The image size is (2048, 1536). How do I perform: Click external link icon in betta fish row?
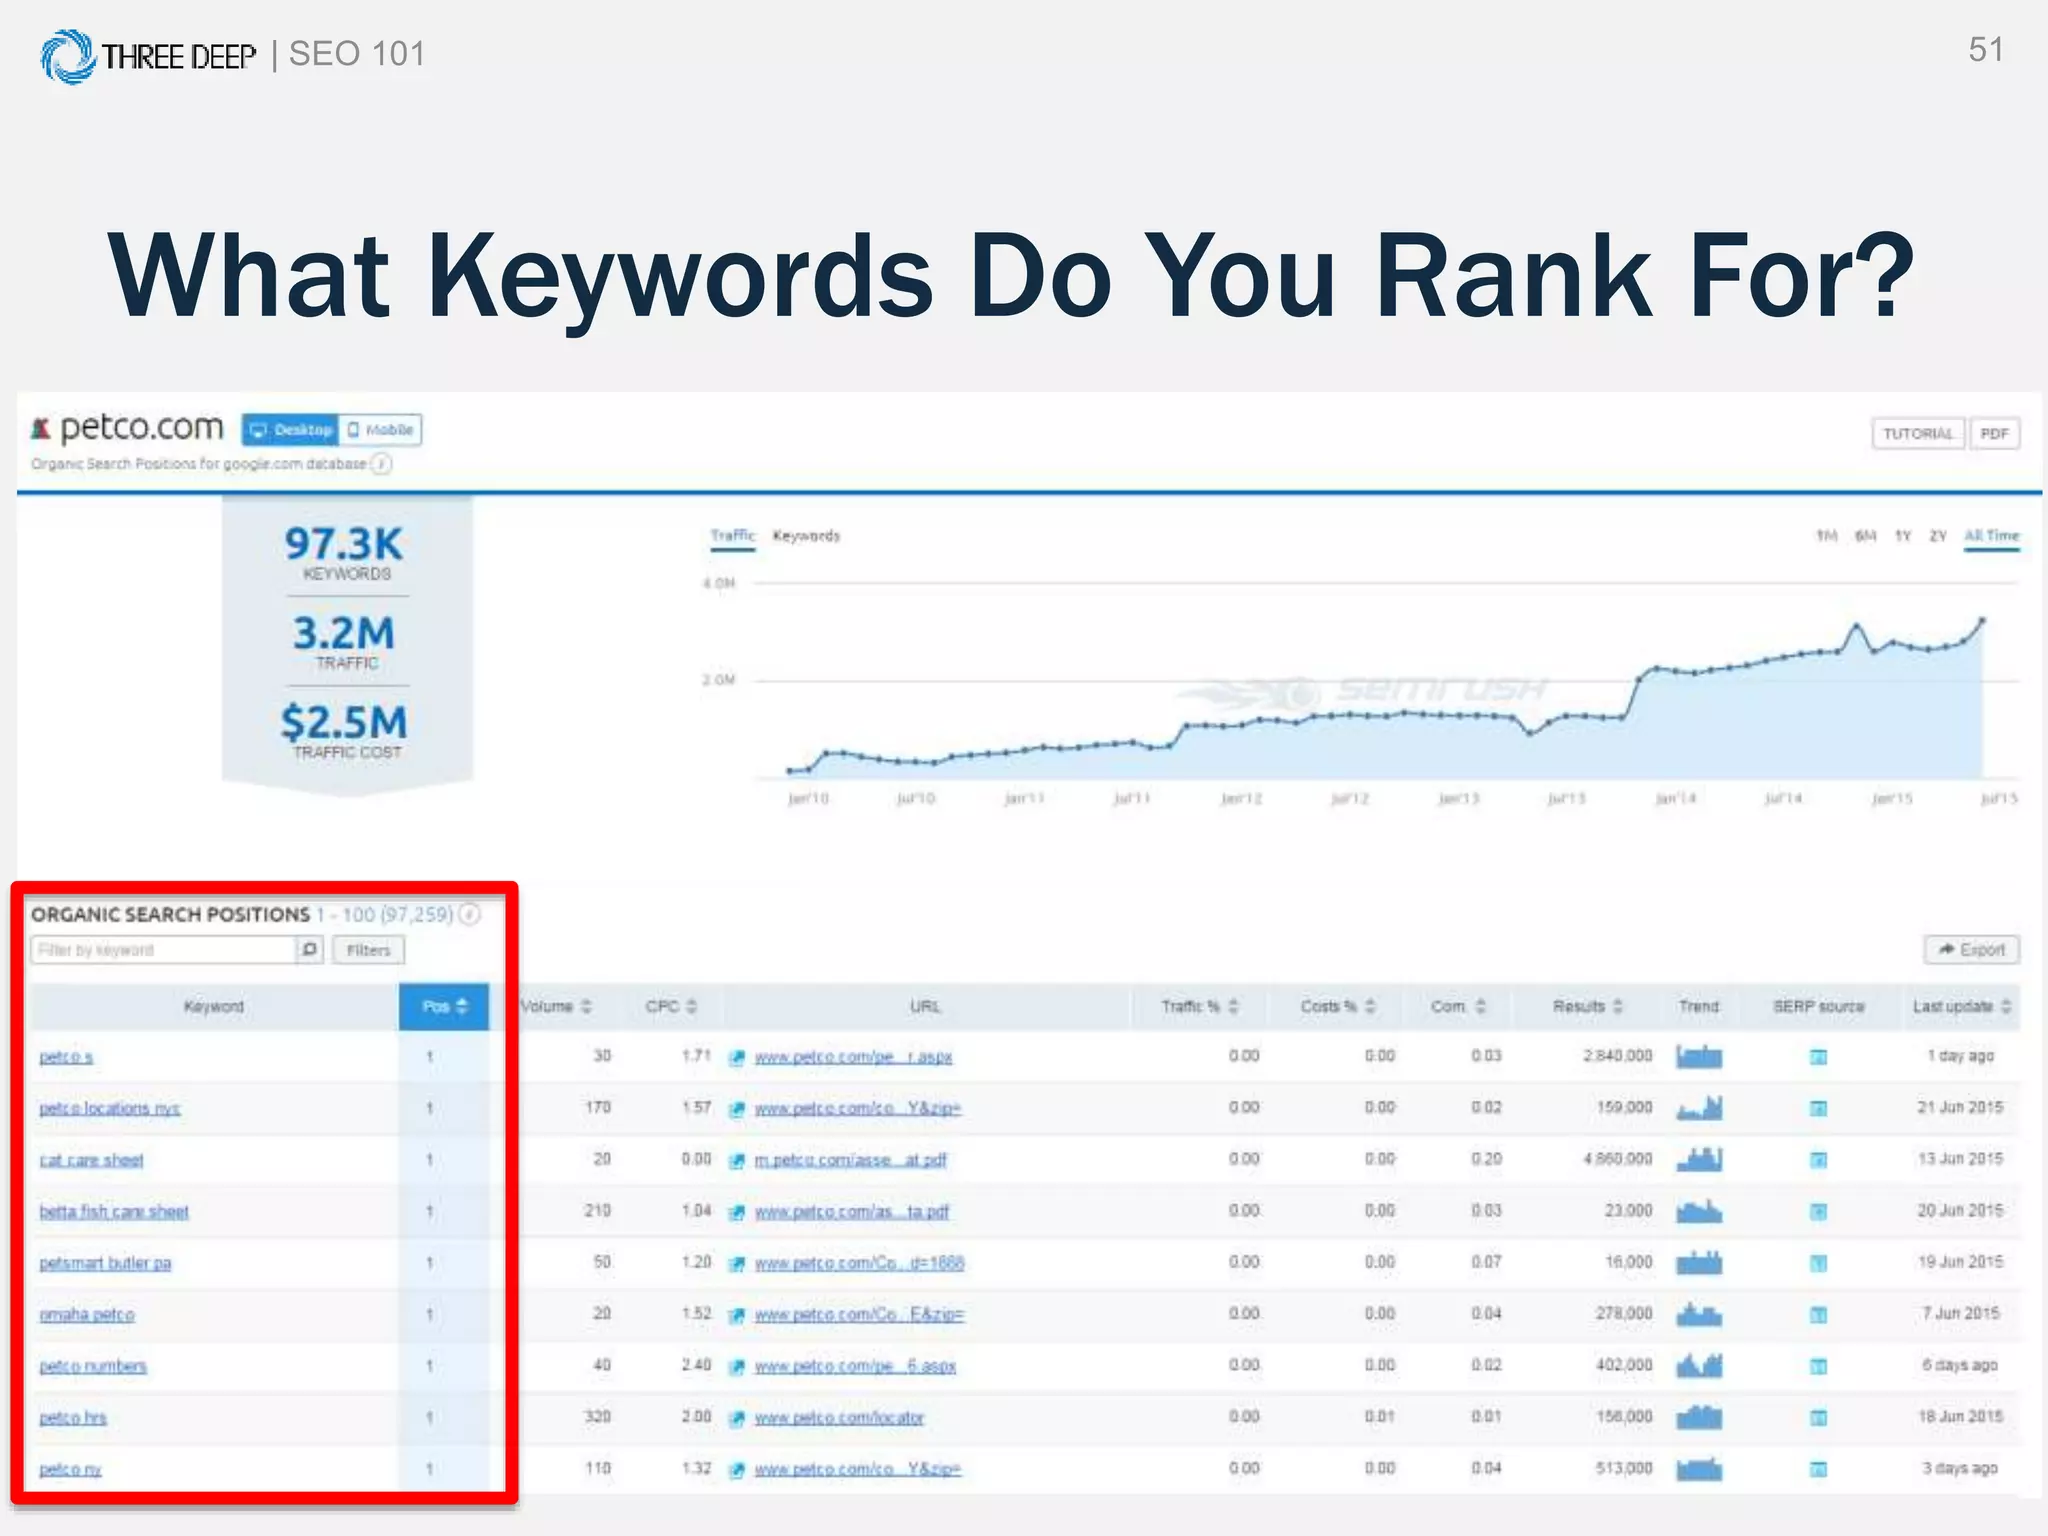[x=737, y=1213]
